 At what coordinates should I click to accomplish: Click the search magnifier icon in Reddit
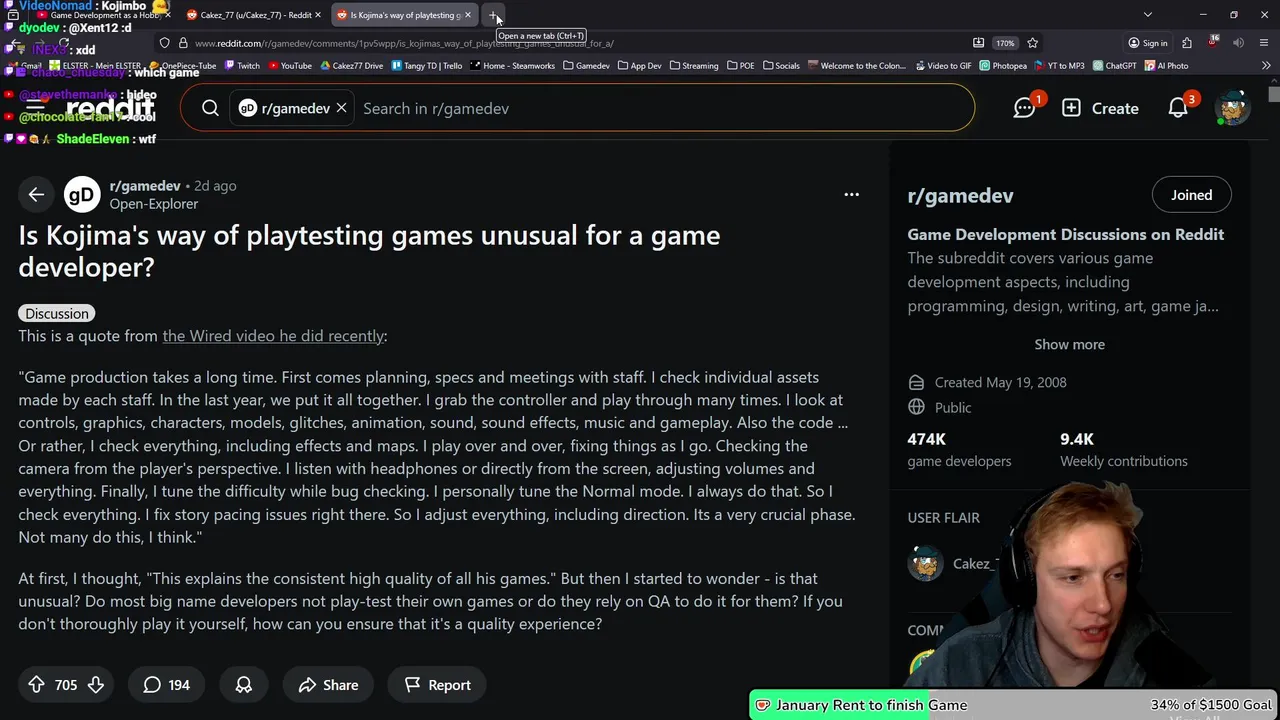[210, 108]
